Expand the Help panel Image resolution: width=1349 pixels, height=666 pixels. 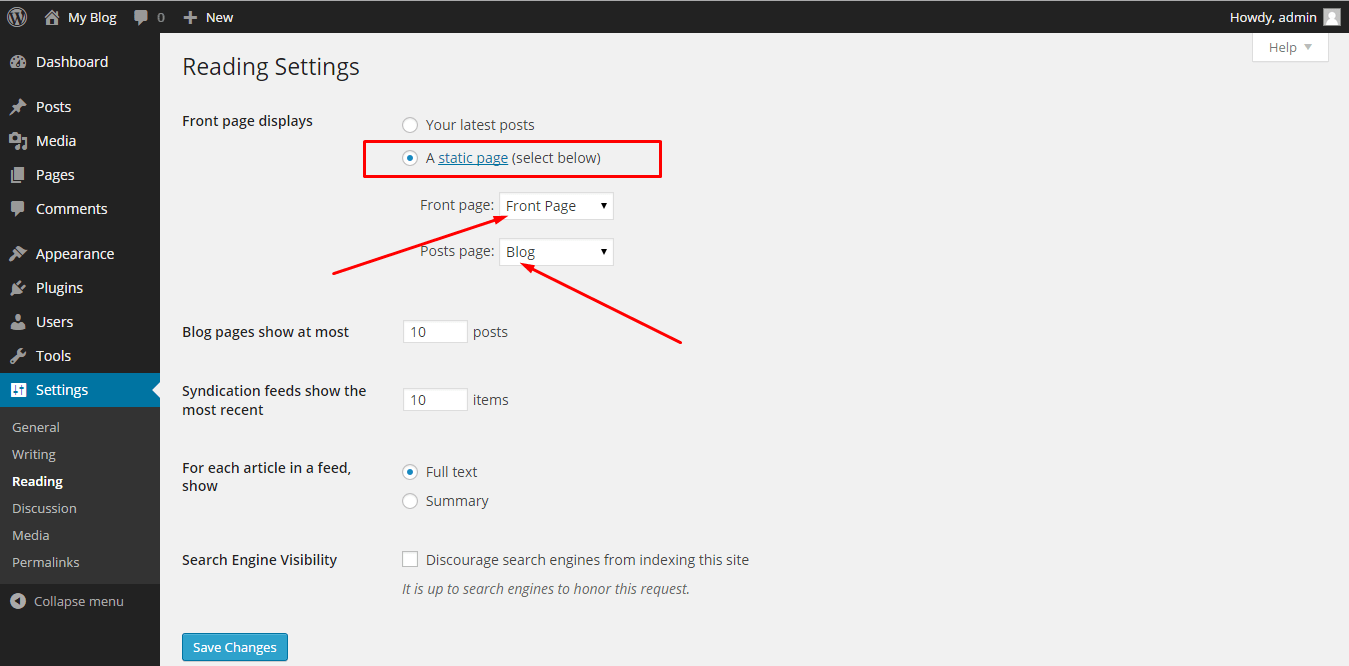tap(1289, 47)
